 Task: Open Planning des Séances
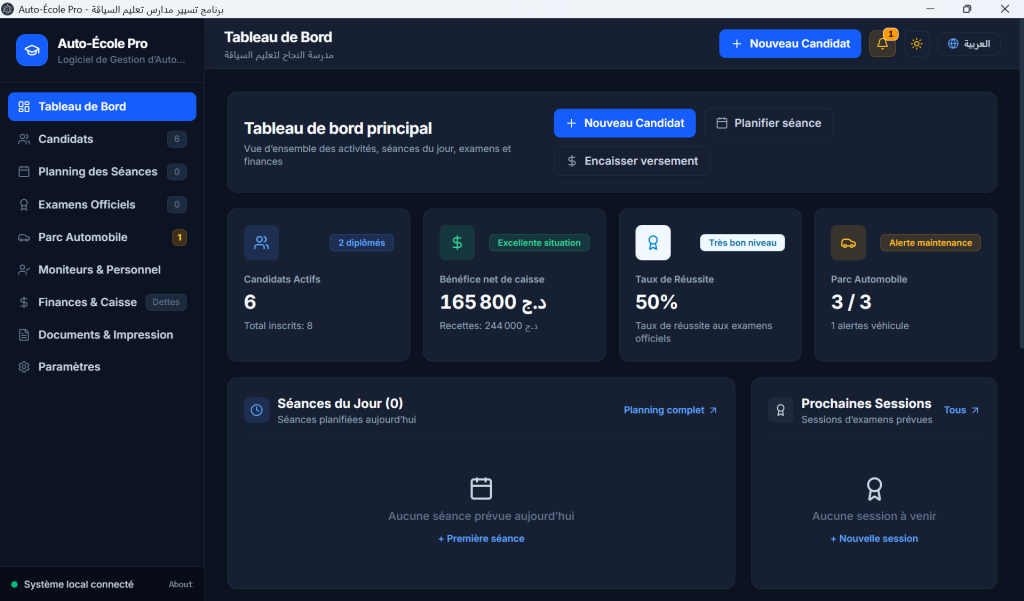(x=102, y=172)
